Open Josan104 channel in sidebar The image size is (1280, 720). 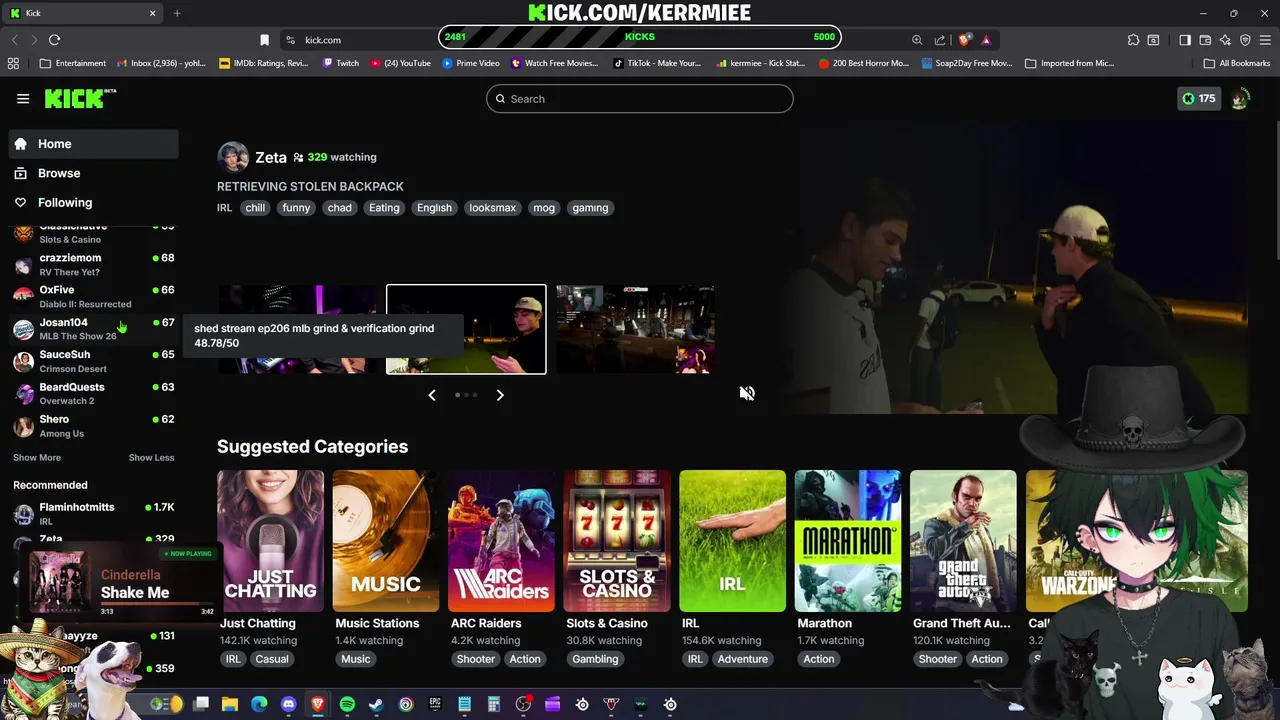[94, 329]
